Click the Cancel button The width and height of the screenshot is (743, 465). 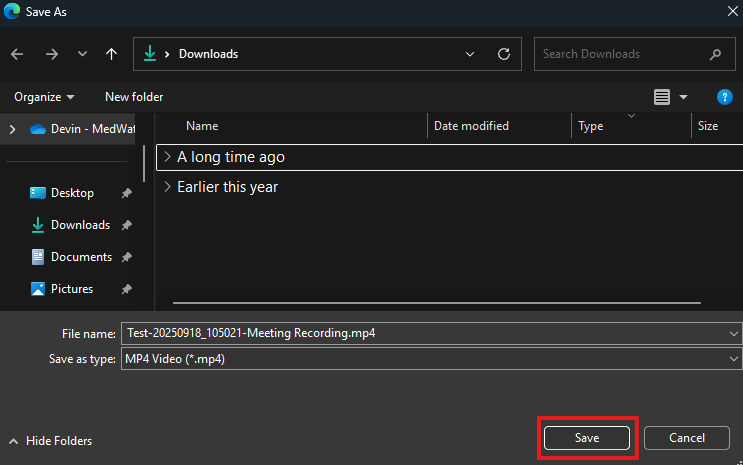click(x=686, y=438)
